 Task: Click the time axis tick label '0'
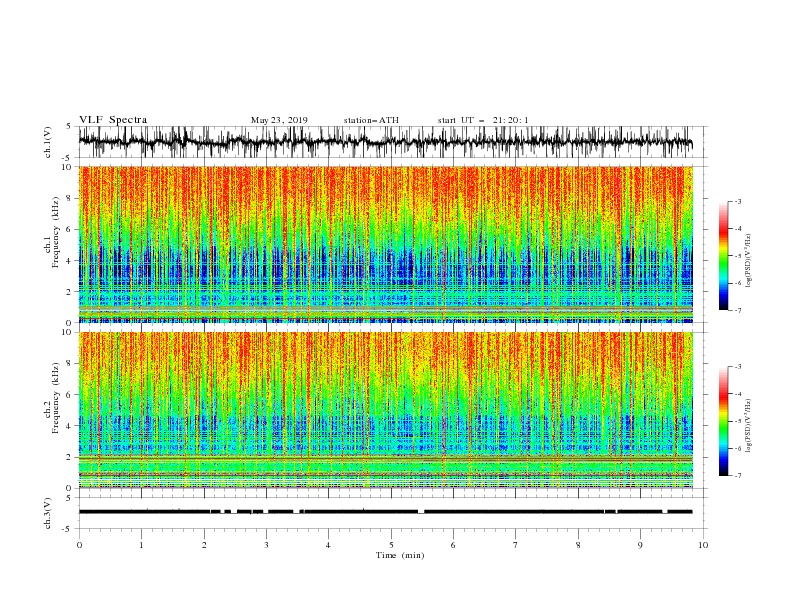tap(79, 545)
